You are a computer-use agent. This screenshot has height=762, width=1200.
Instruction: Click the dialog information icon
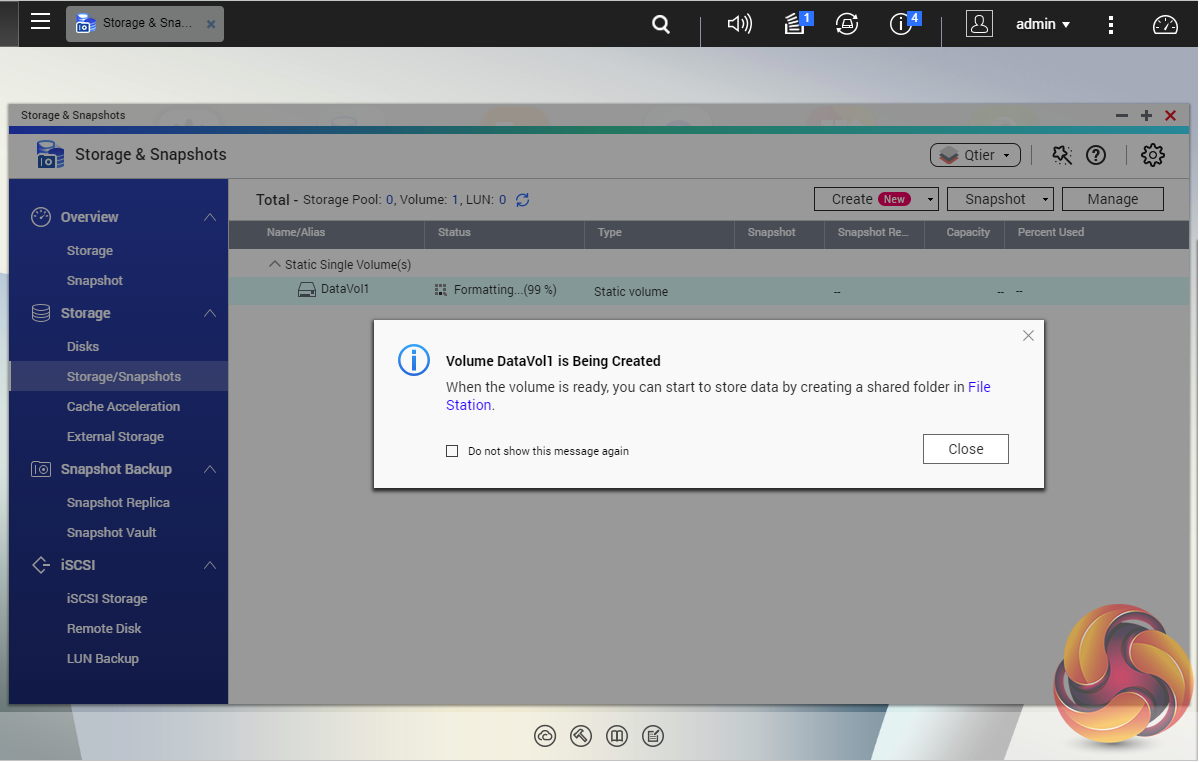pos(414,360)
